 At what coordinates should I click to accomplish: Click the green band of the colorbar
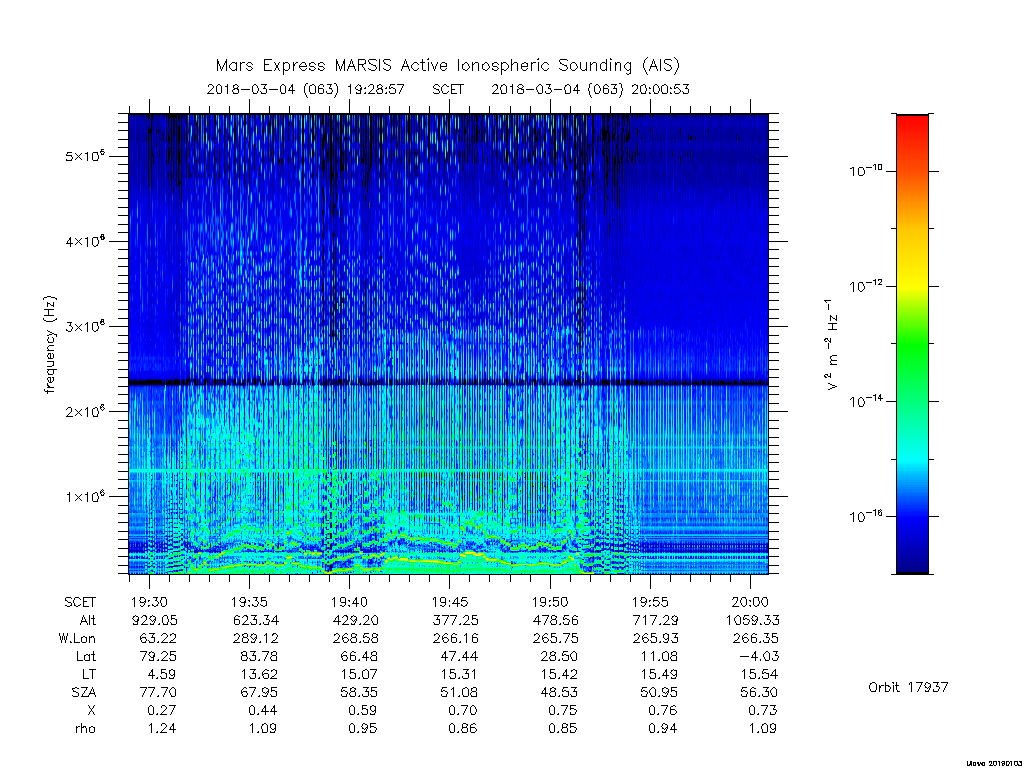(x=912, y=343)
